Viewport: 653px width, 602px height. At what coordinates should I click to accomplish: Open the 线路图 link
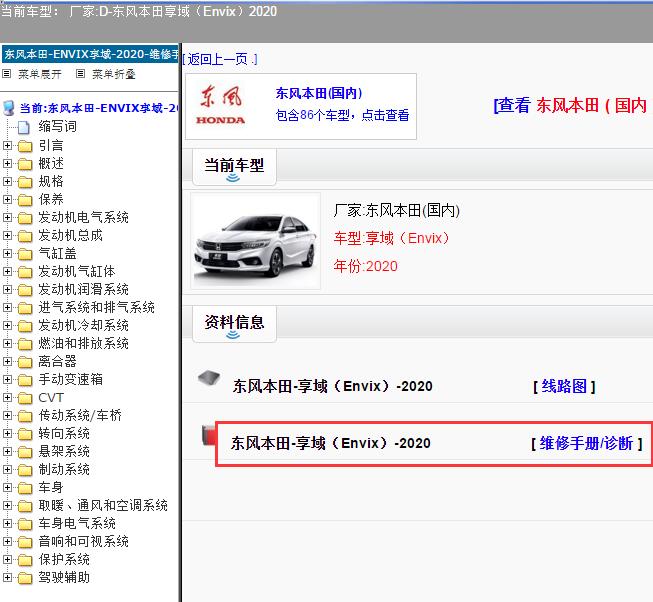pyautogui.click(x=564, y=386)
